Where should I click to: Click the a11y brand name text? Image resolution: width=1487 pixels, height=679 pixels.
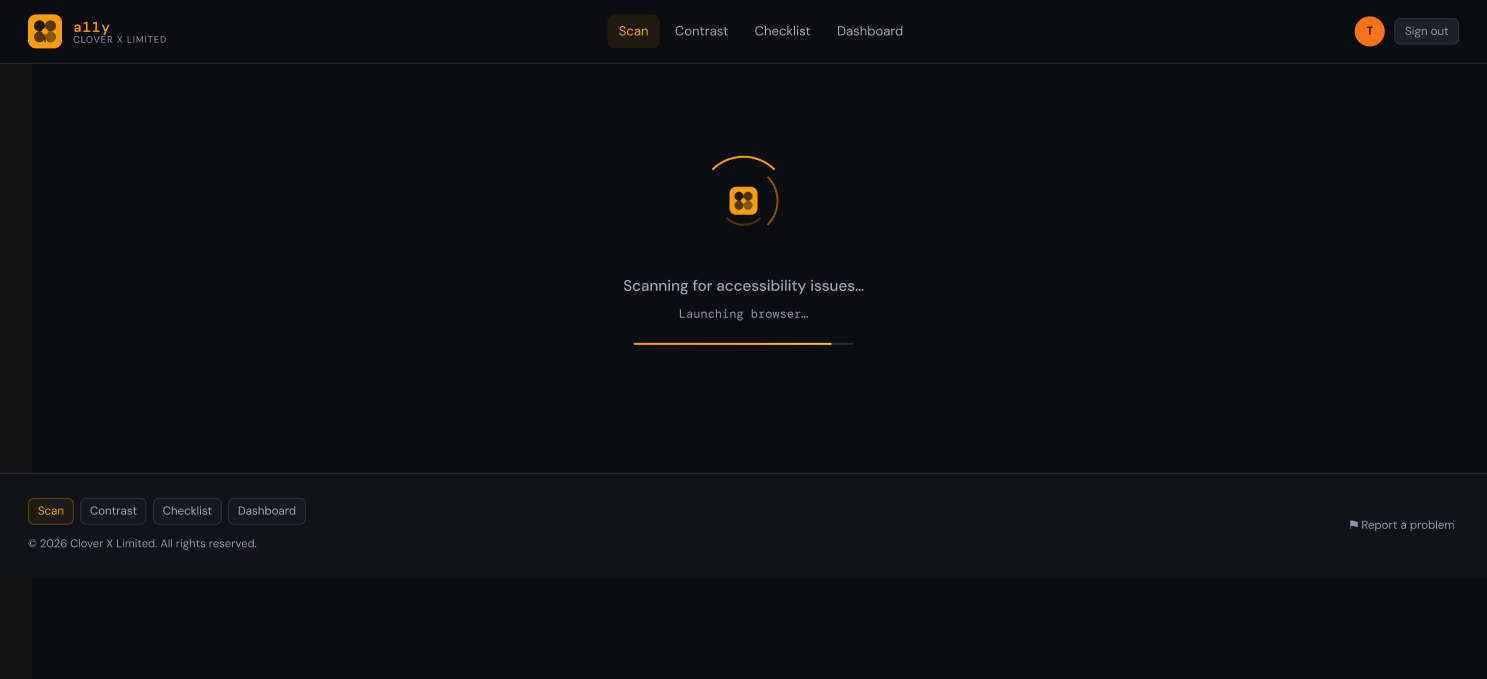tap(91, 27)
